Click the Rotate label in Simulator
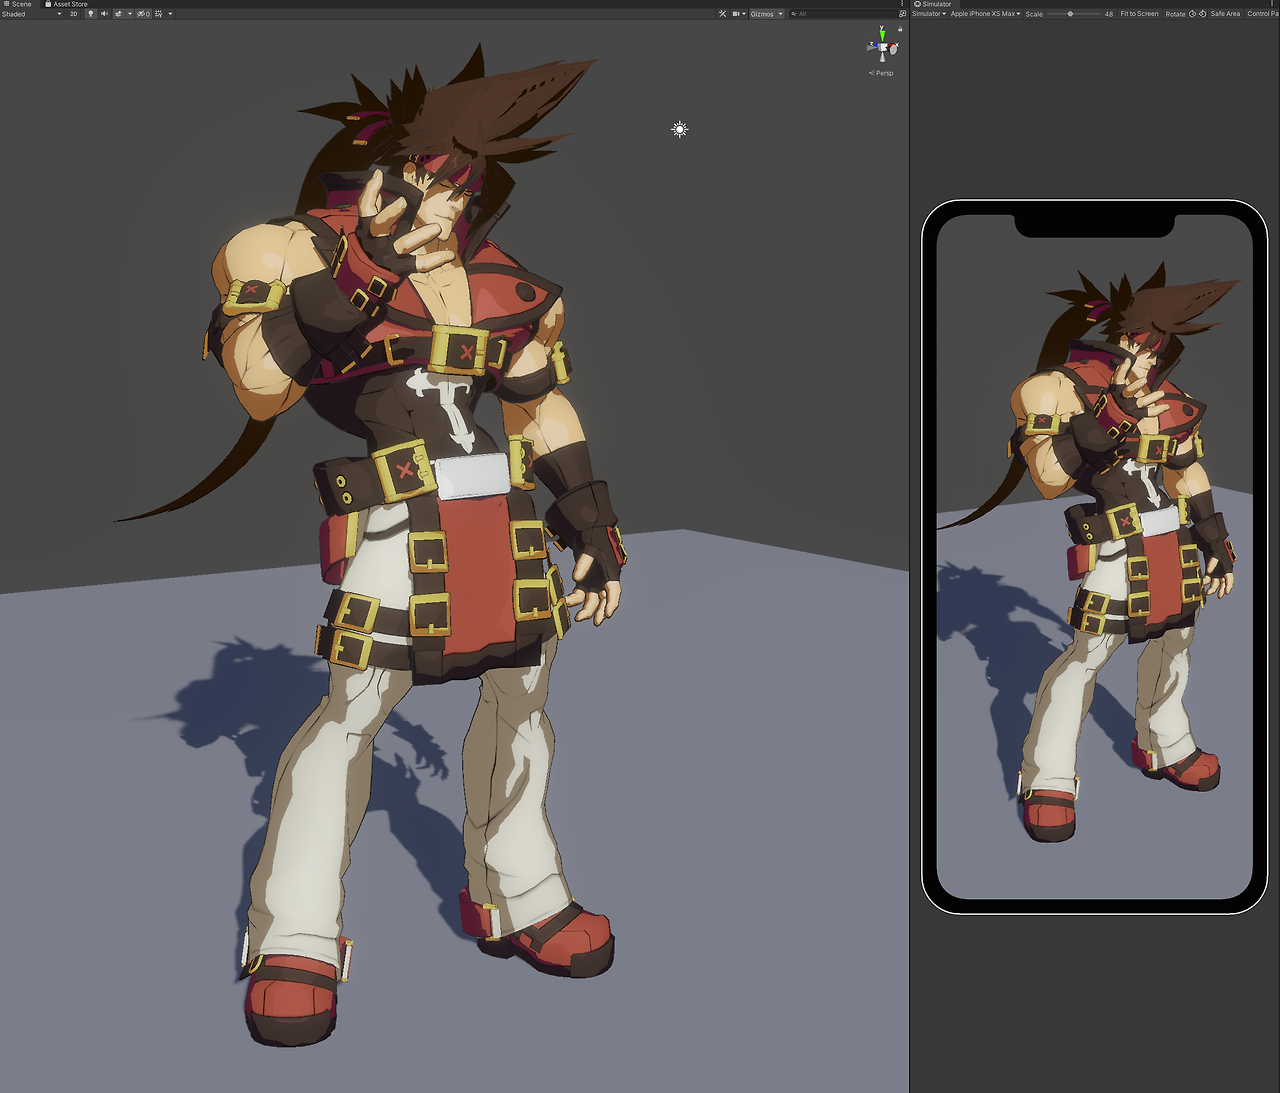This screenshot has width=1280, height=1093. coord(1175,14)
